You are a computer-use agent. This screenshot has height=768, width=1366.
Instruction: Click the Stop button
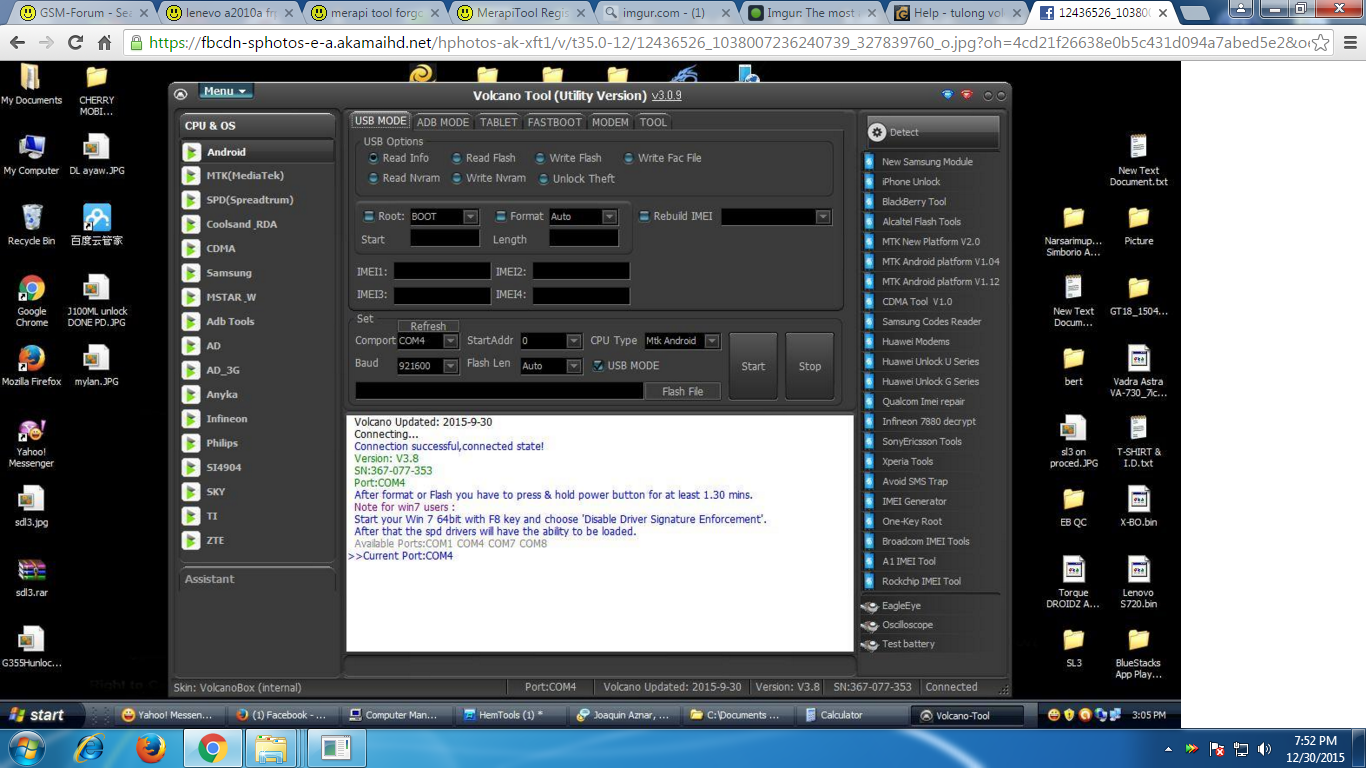(810, 366)
